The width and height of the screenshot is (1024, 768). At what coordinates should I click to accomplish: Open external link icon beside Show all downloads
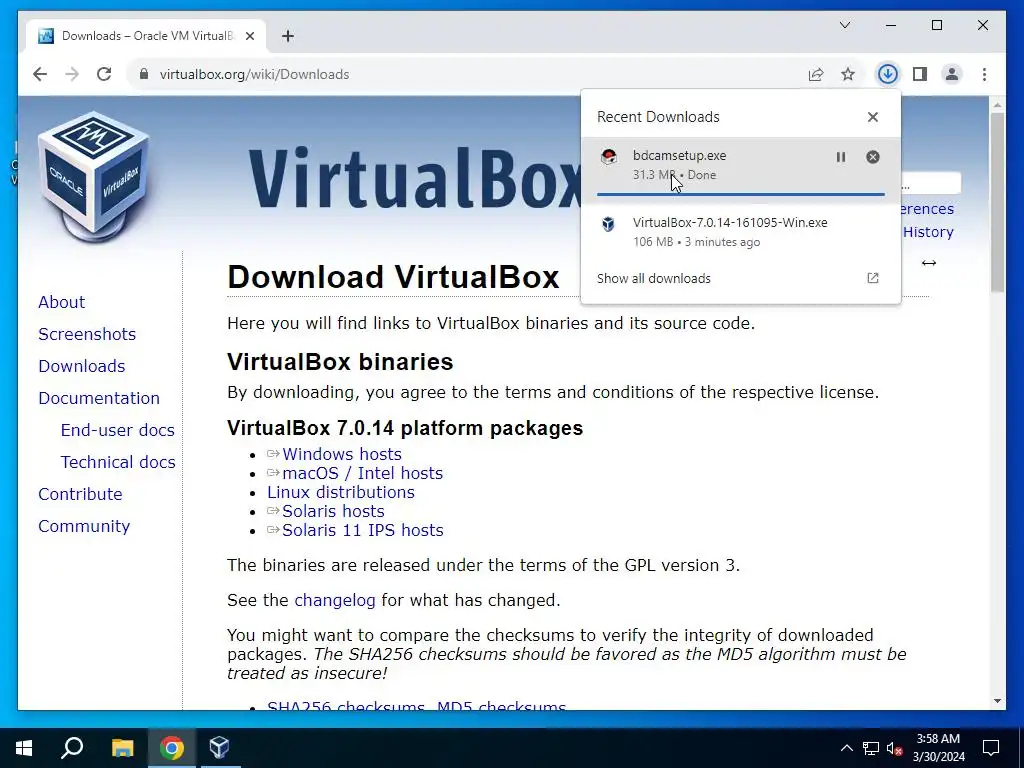(872, 278)
